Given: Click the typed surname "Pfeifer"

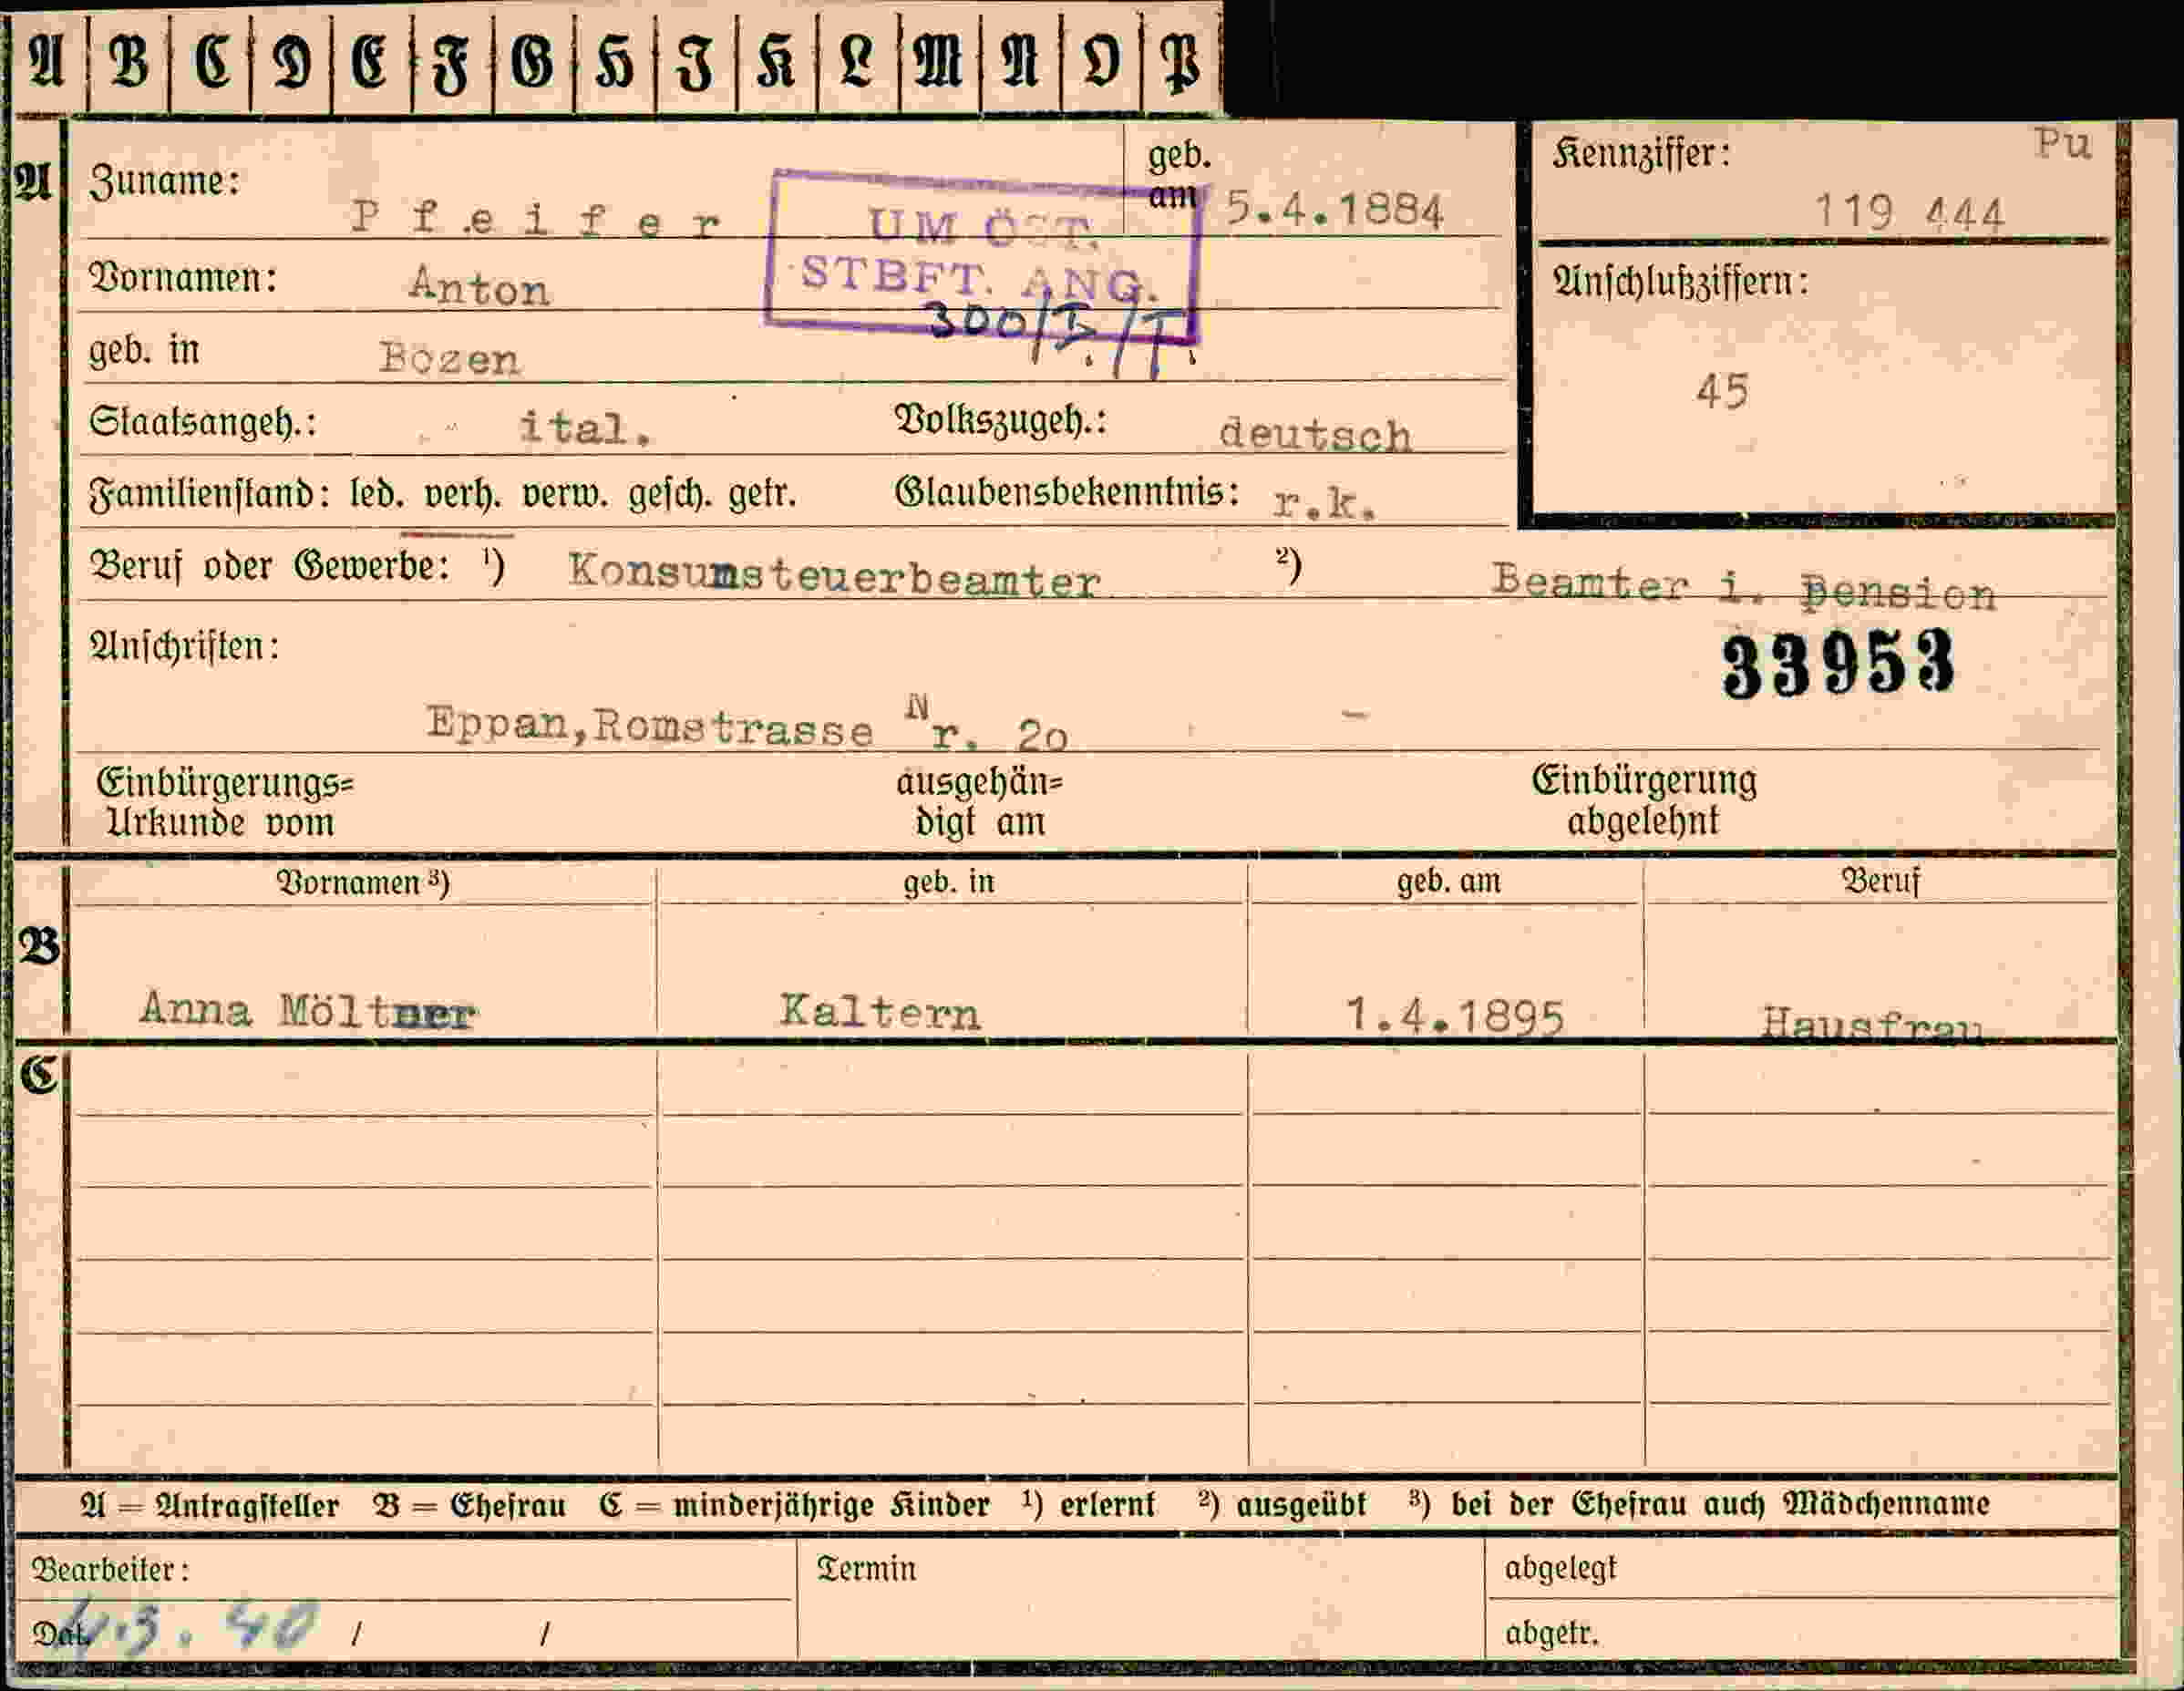Looking at the screenshot, I should coord(536,219).
